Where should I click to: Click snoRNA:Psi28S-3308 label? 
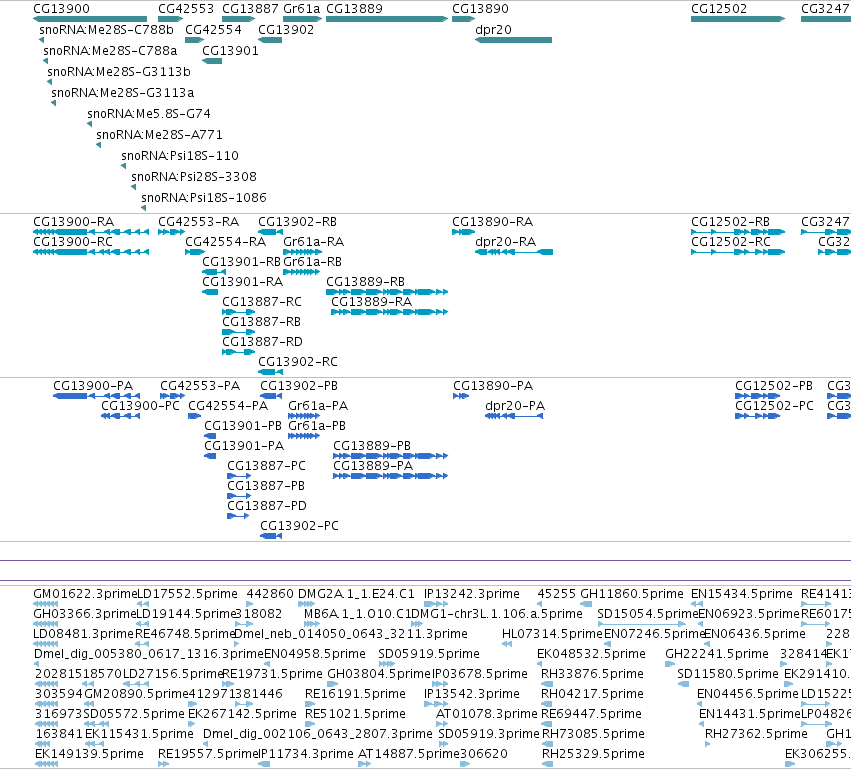[194, 176]
